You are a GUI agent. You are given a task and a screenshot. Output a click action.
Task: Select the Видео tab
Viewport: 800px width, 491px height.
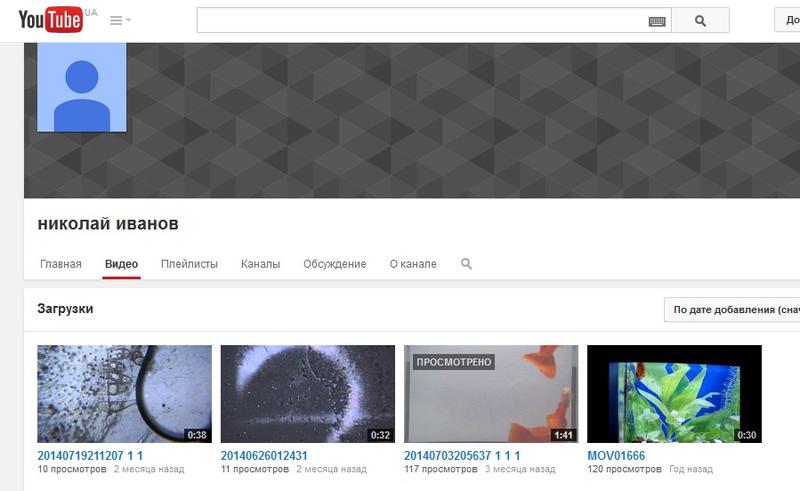click(x=121, y=264)
